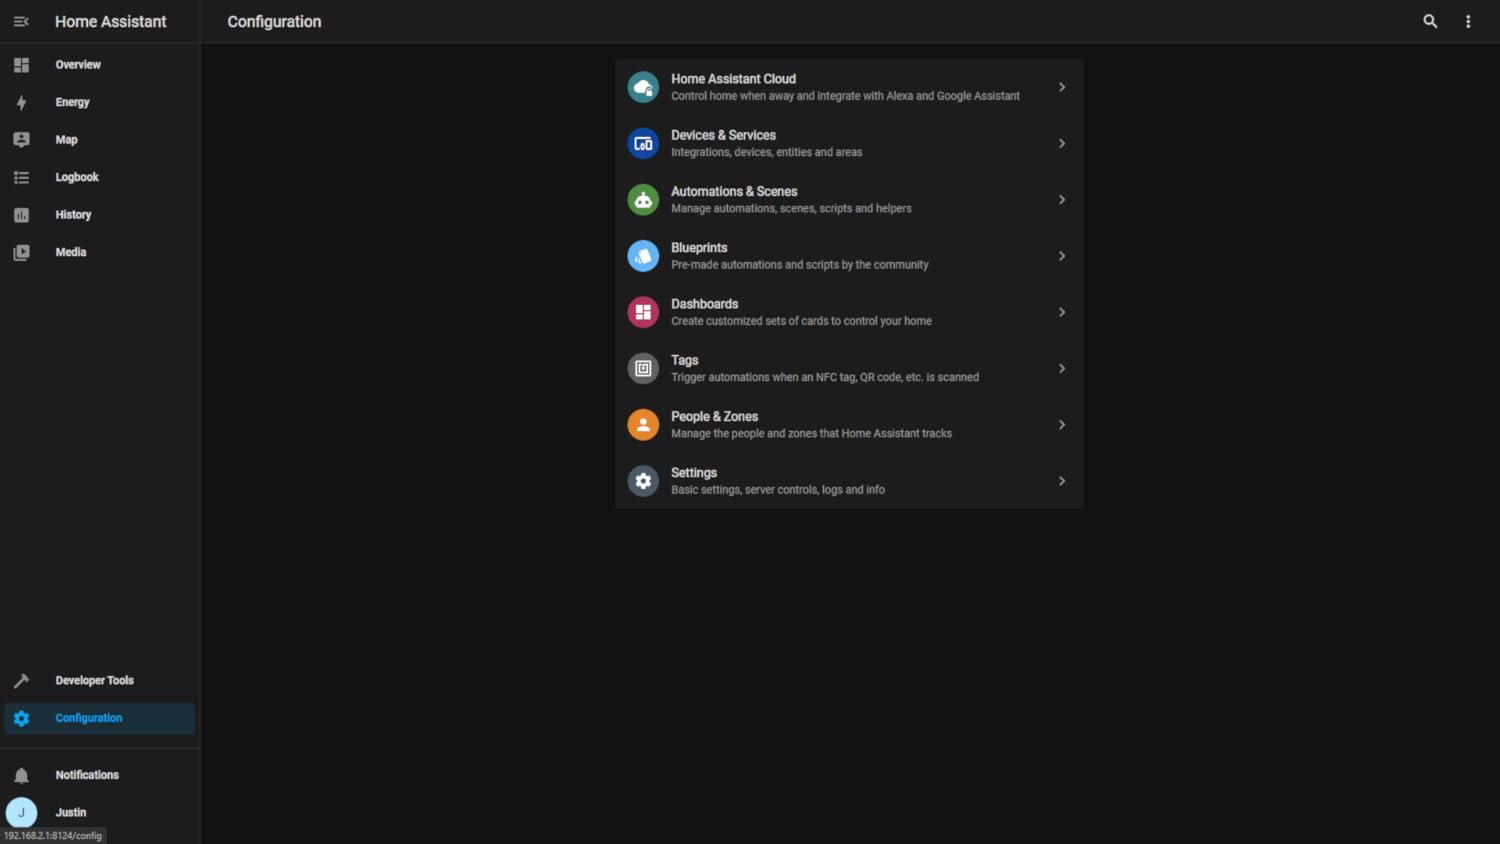The image size is (1500, 844).
Task: Click the Home Assistant sidebar title
Action: coord(110,21)
